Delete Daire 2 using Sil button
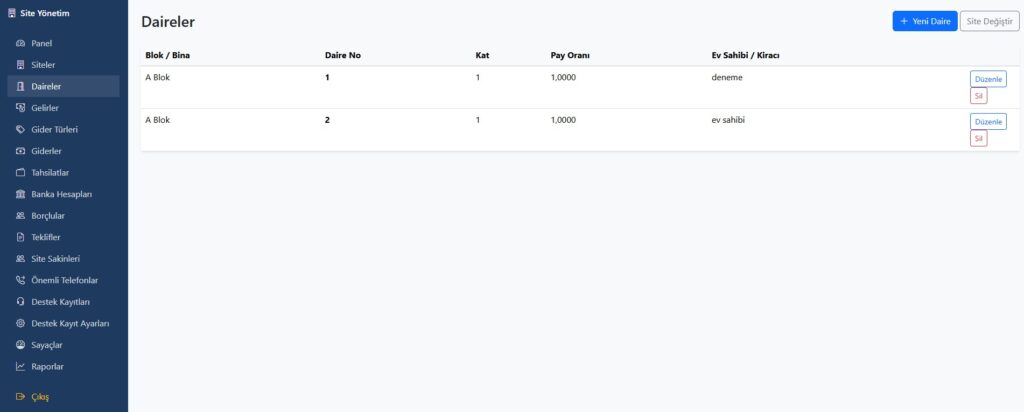This screenshot has width=1024, height=412. 979,138
